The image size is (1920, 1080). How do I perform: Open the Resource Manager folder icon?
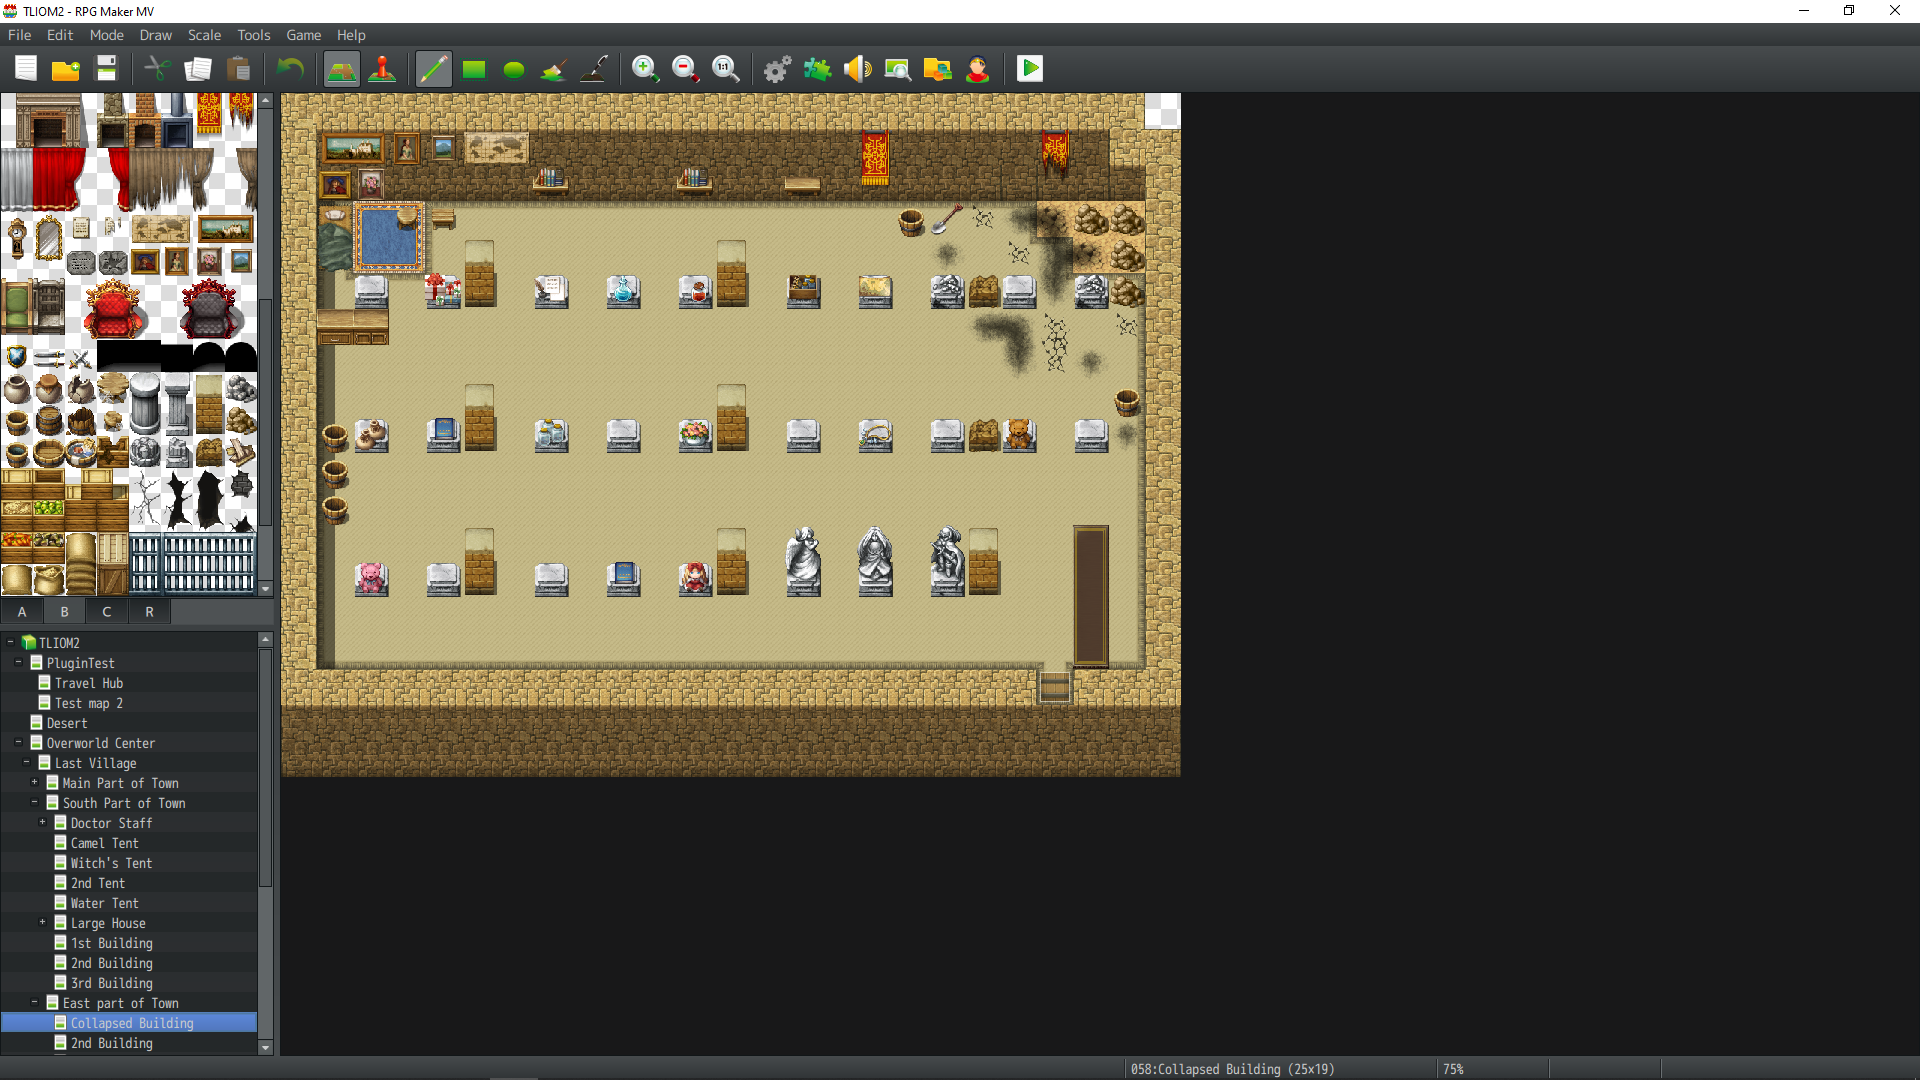coord(938,69)
